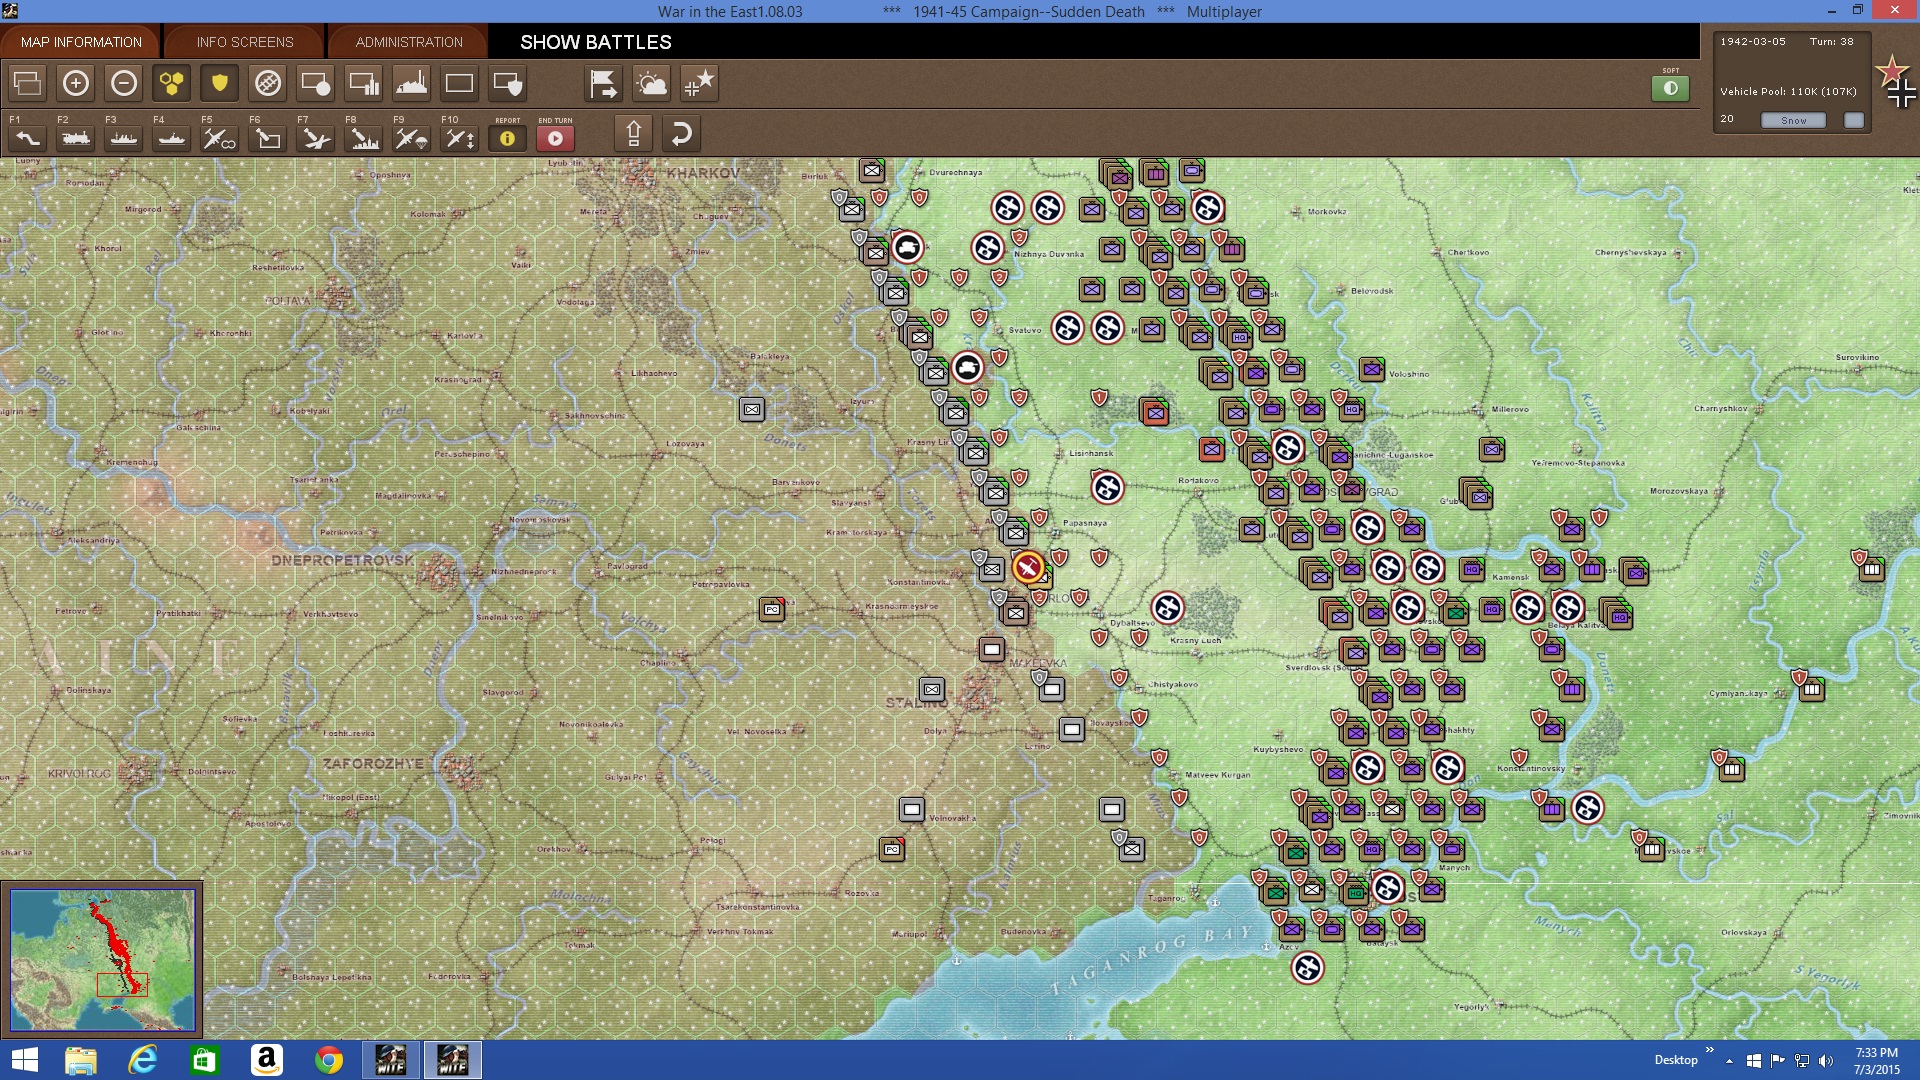Select F10 air transfer mode
This screenshot has width=1920, height=1080.
460,137
